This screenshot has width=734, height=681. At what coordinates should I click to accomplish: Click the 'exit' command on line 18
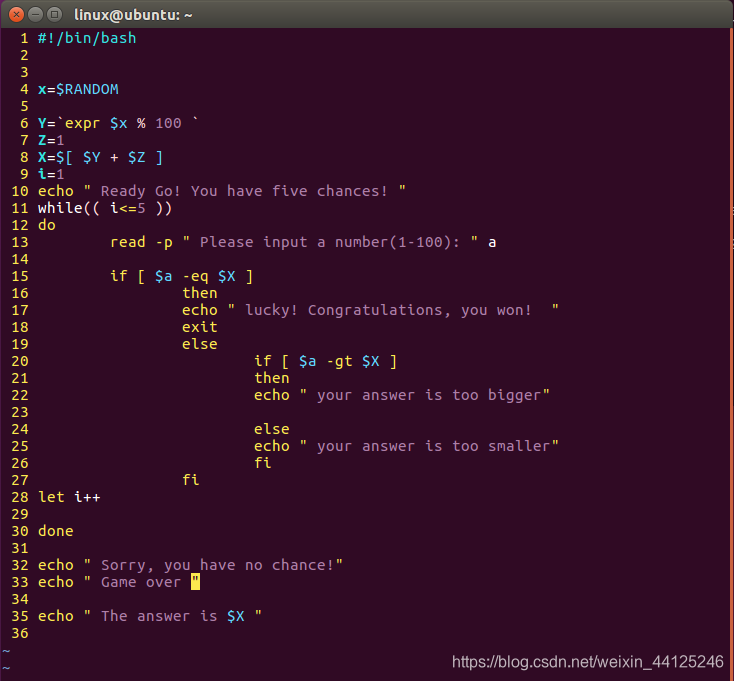(200, 327)
